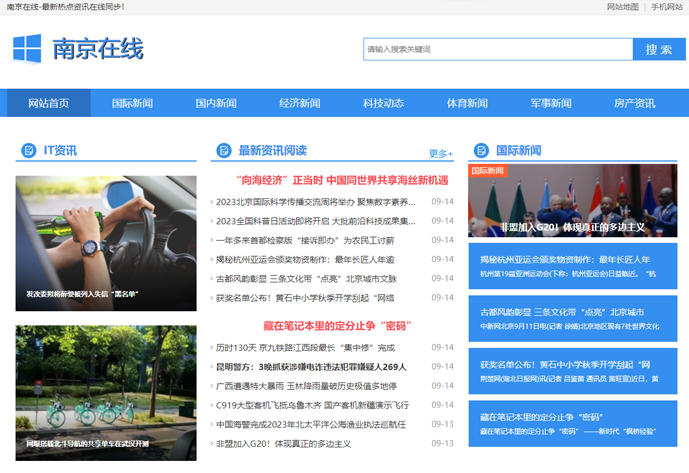Screen dimensions: 689x473
Task: Click the Nanjing Online Windows-style logo icon
Action: 27,49
